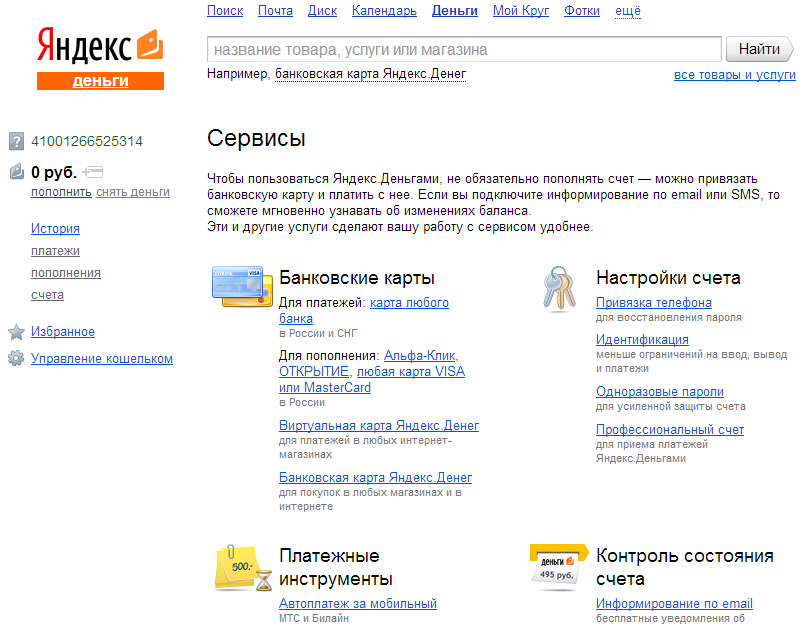Focus the product search input field

464,49
